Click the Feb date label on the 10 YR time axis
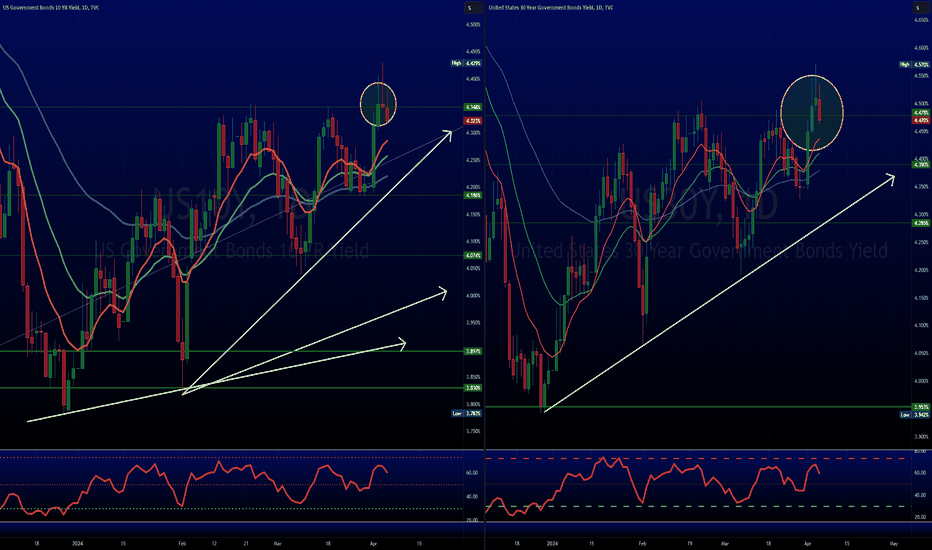The image size is (932, 550). click(x=182, y=543)
